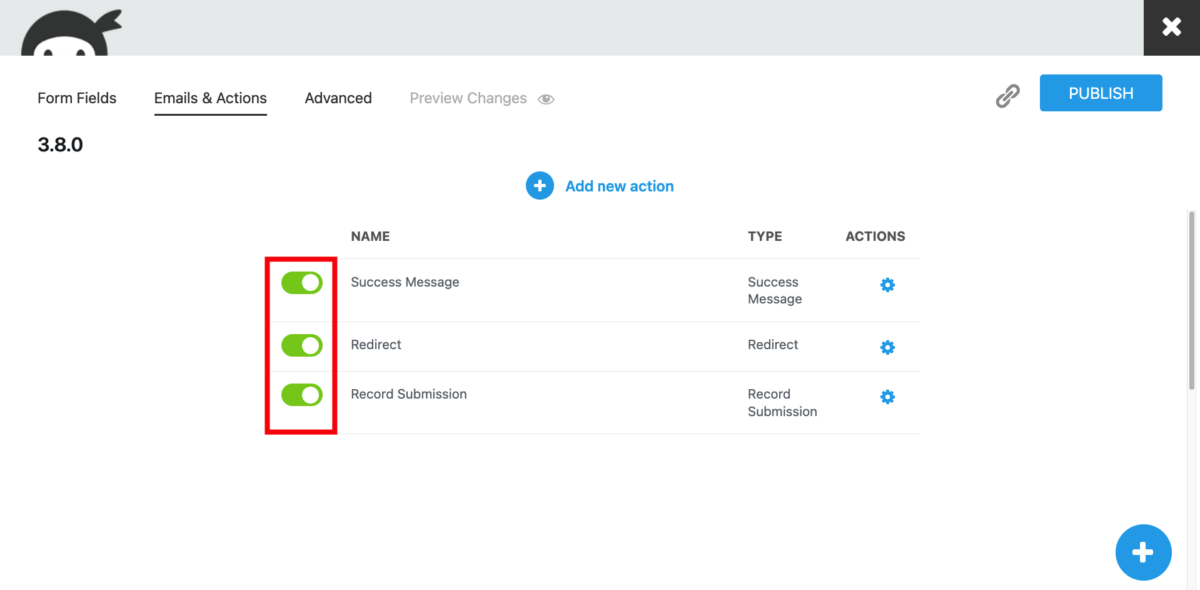1200x590 pixels.
Task: Click the NAME column header
Action: pyautogui.click(x=370, y=236)
